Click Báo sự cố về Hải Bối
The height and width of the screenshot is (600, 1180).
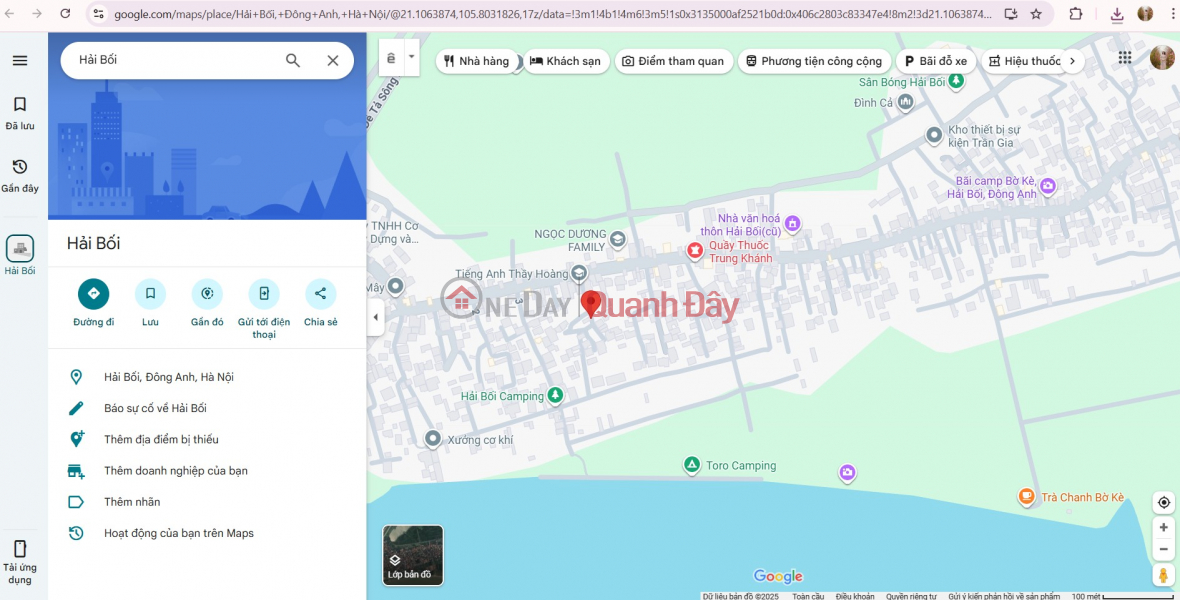tap(155, 408)
